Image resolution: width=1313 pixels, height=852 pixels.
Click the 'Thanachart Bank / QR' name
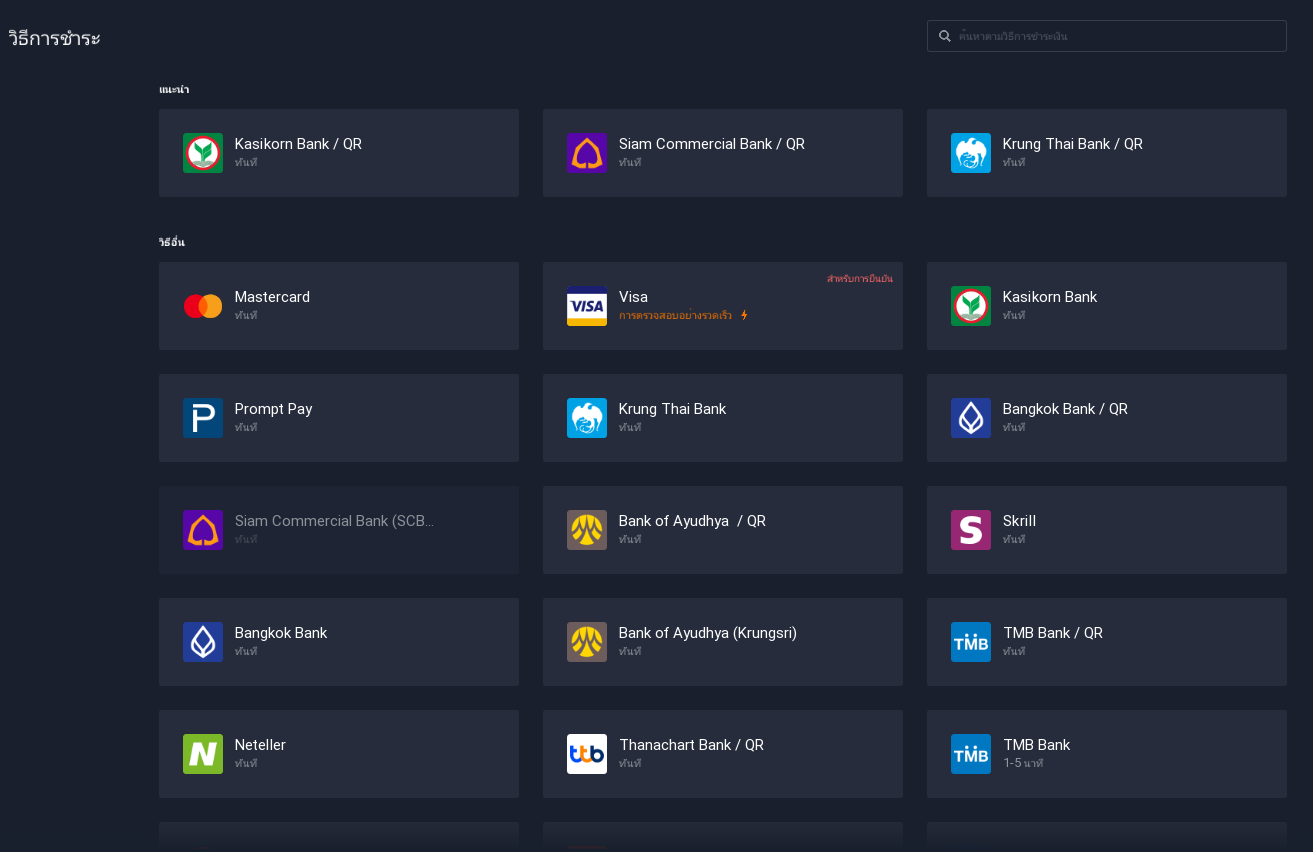(x=691, y=745)
